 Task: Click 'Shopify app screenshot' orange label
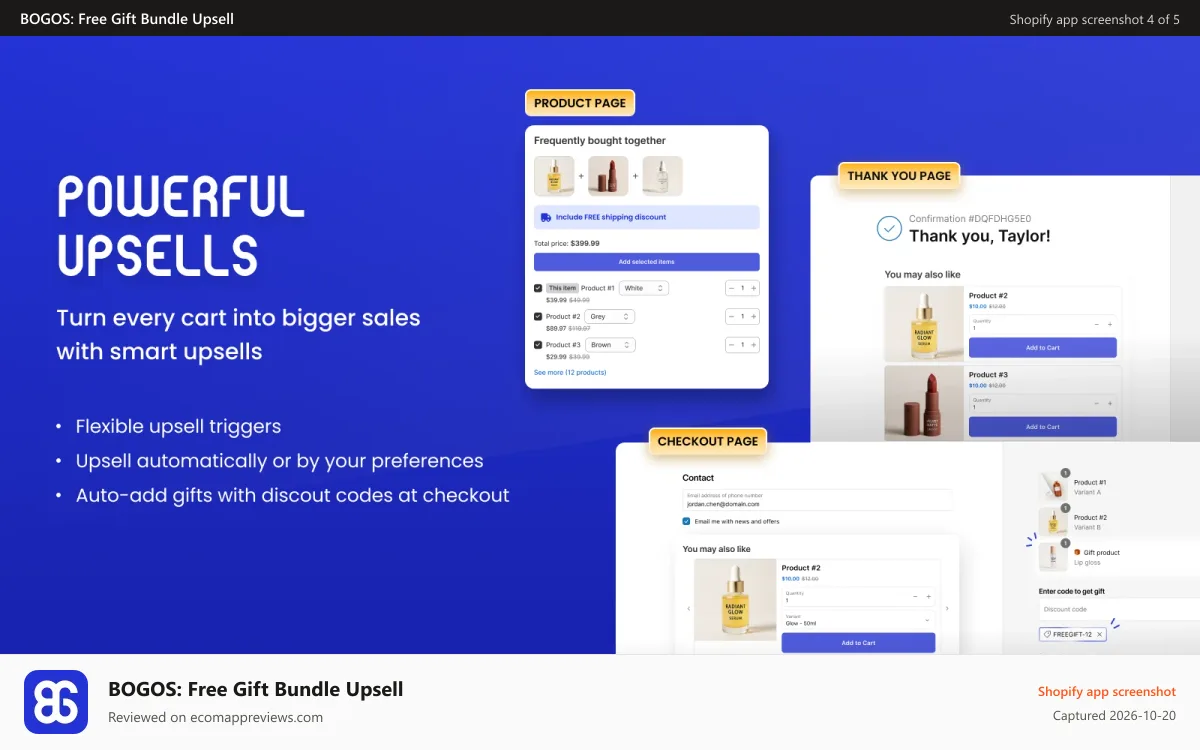1107,691
